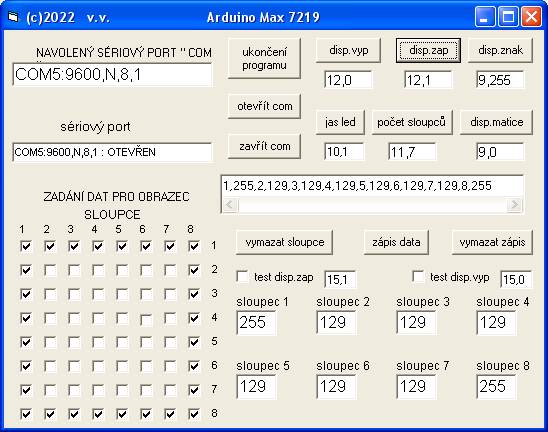Click the zápis data button
The width and height of the screenshot is (548, 432).
tap(396, 242)
